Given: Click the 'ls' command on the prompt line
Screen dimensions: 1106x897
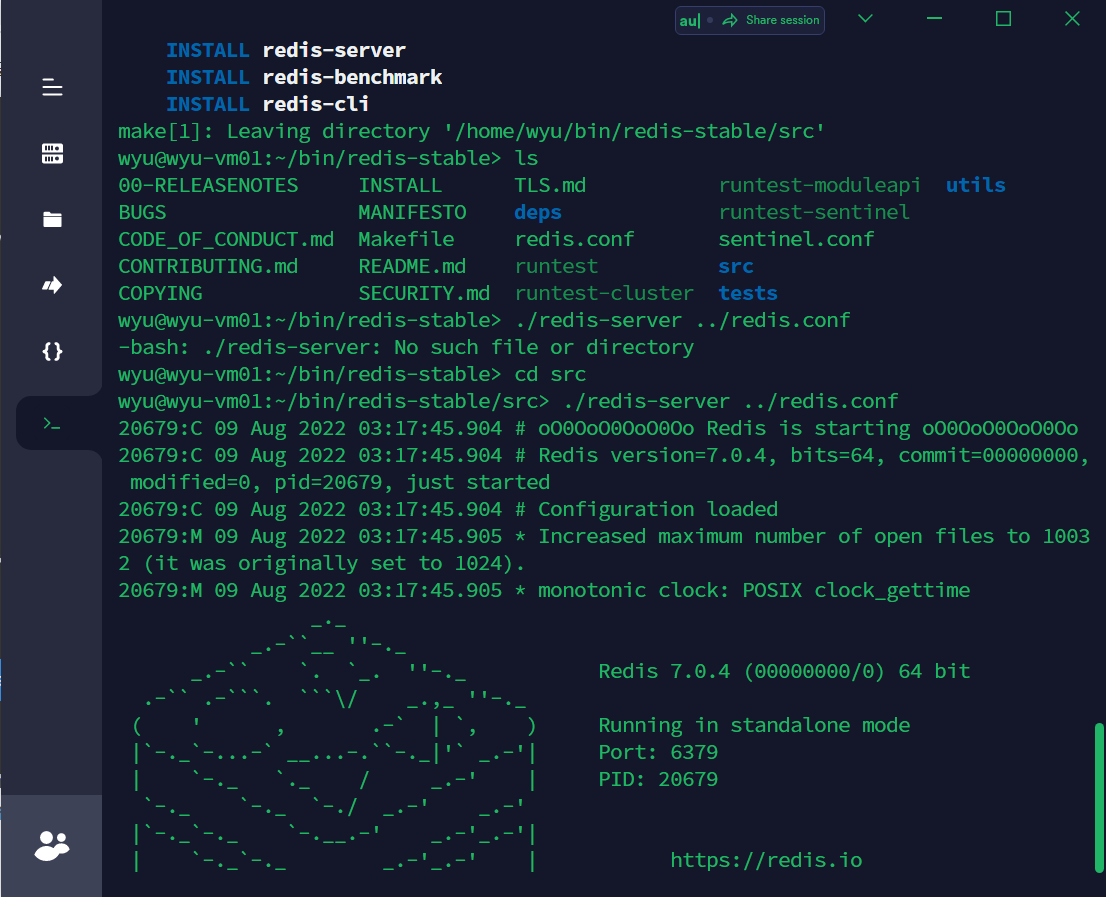Looking at the screenshot, I should (526, 159).
